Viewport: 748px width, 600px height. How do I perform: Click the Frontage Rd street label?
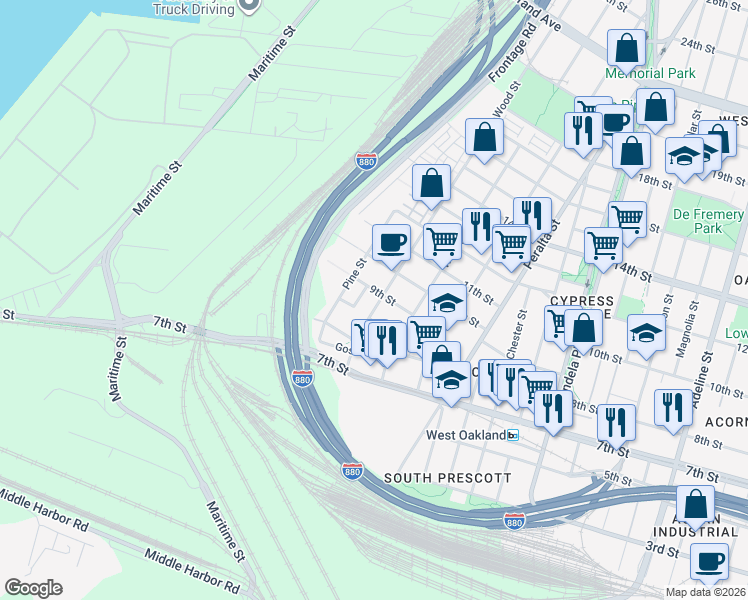coord(512,52)
